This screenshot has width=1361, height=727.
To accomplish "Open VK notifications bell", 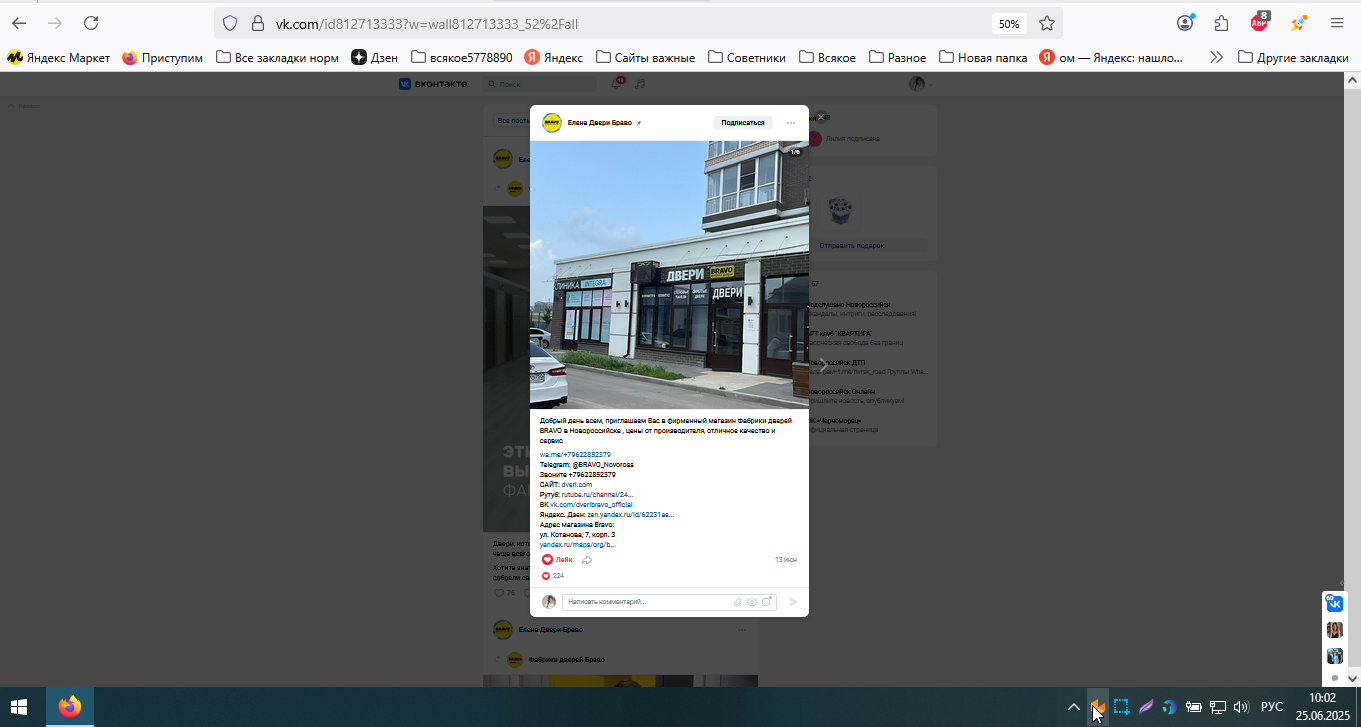I will (x=618, y=84).
